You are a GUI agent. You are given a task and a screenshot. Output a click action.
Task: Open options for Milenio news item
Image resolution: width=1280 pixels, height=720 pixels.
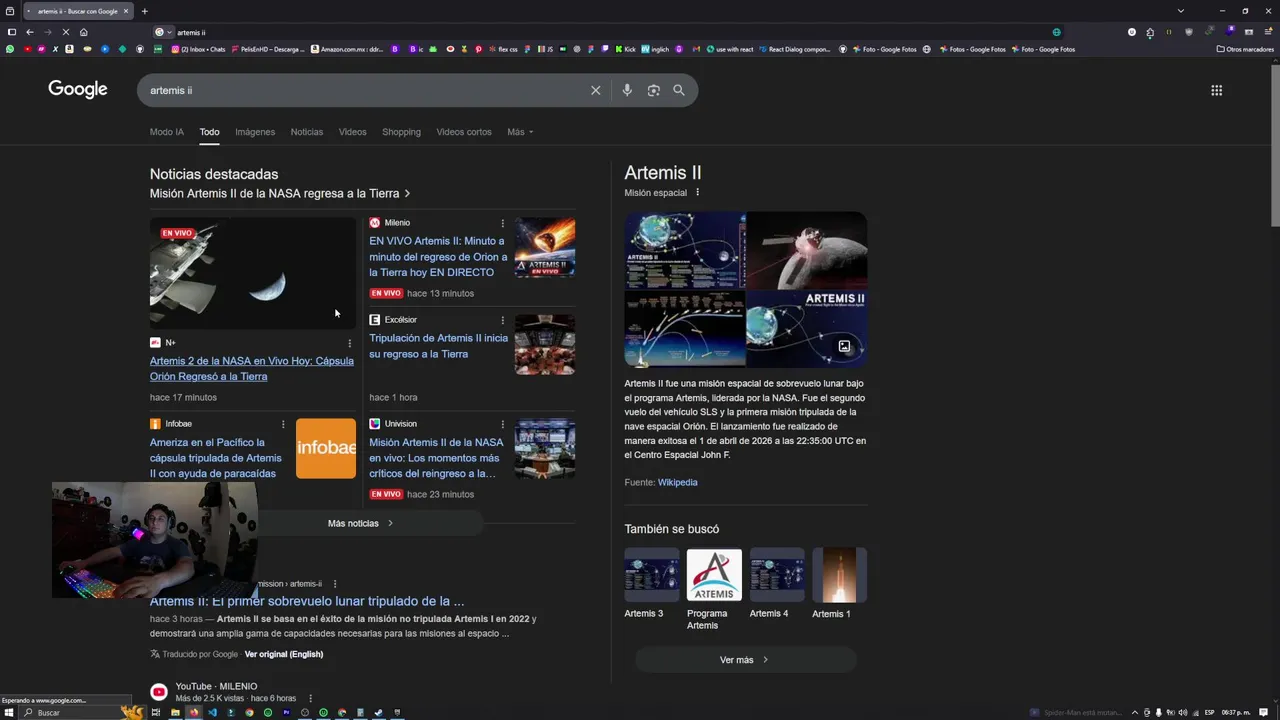click(x=503, y=223)
